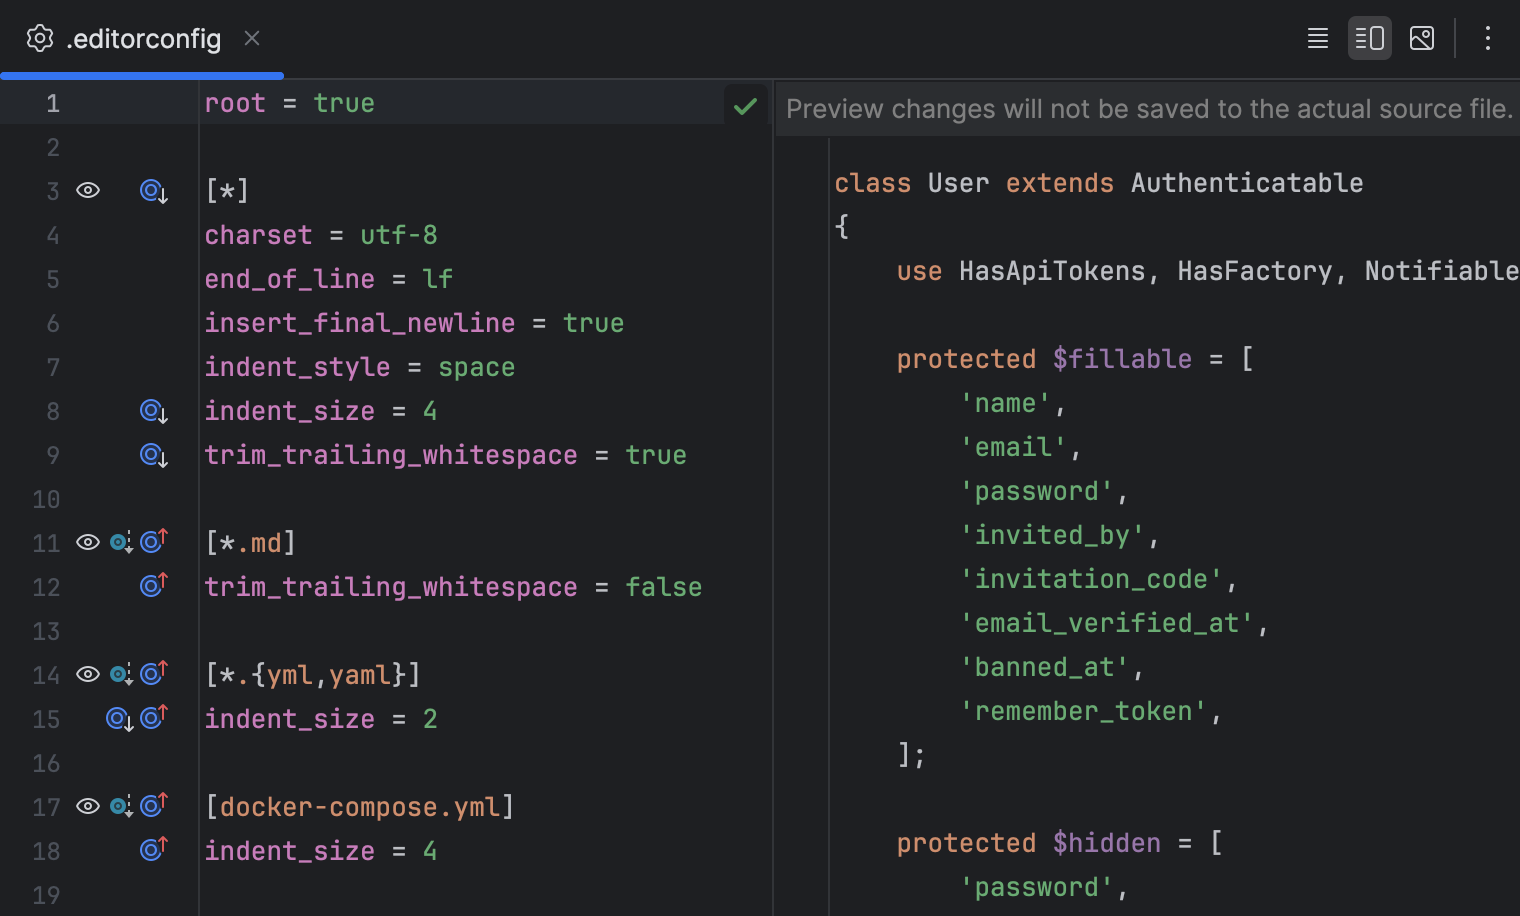The image size is (1520, 916).
Task: Click the green inspections checkmark
Action: coord(745,104)
